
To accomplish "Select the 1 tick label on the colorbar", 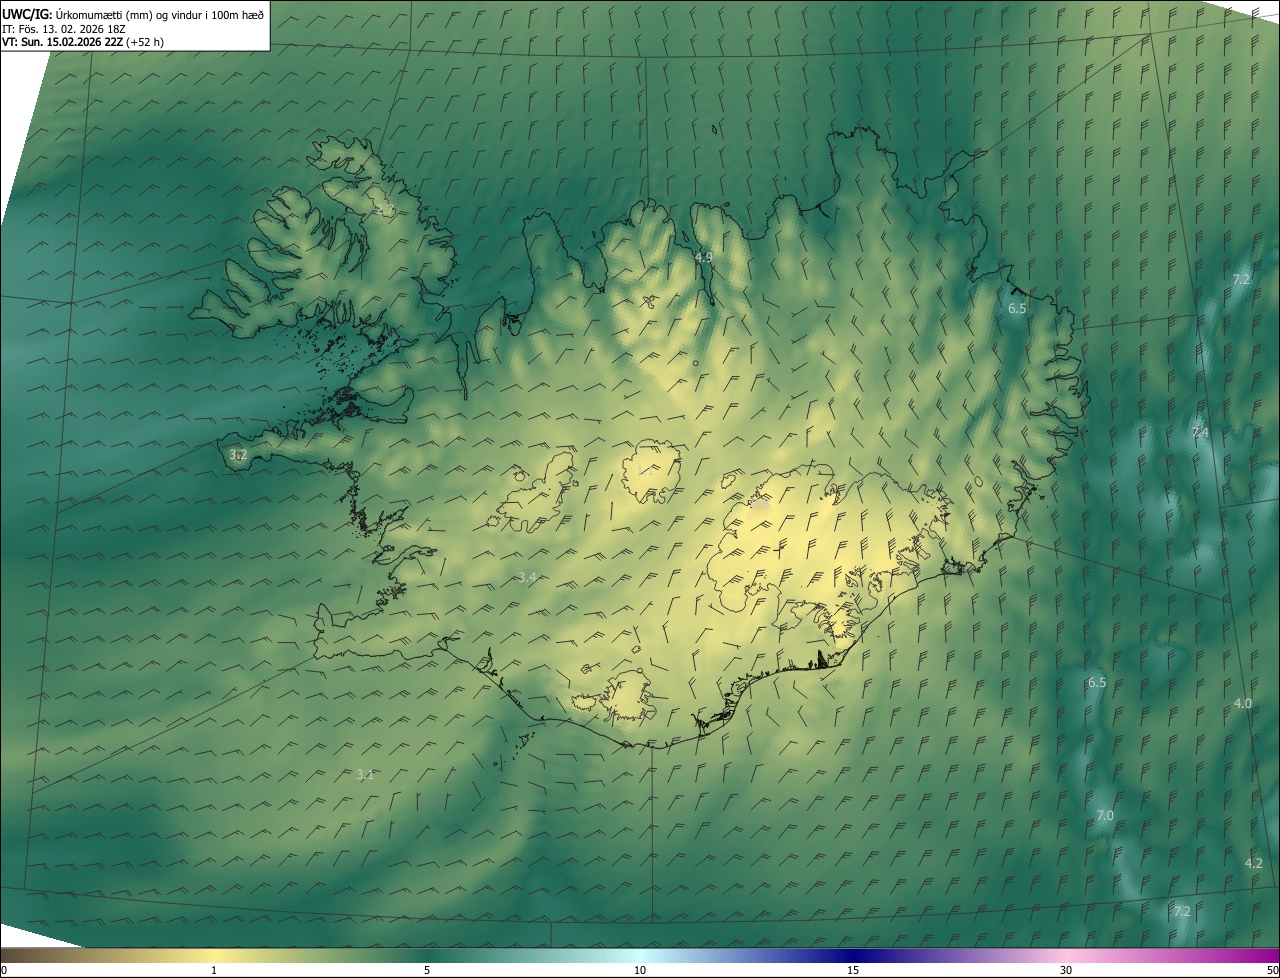I will pyautogui.click(x=214, y=970).
